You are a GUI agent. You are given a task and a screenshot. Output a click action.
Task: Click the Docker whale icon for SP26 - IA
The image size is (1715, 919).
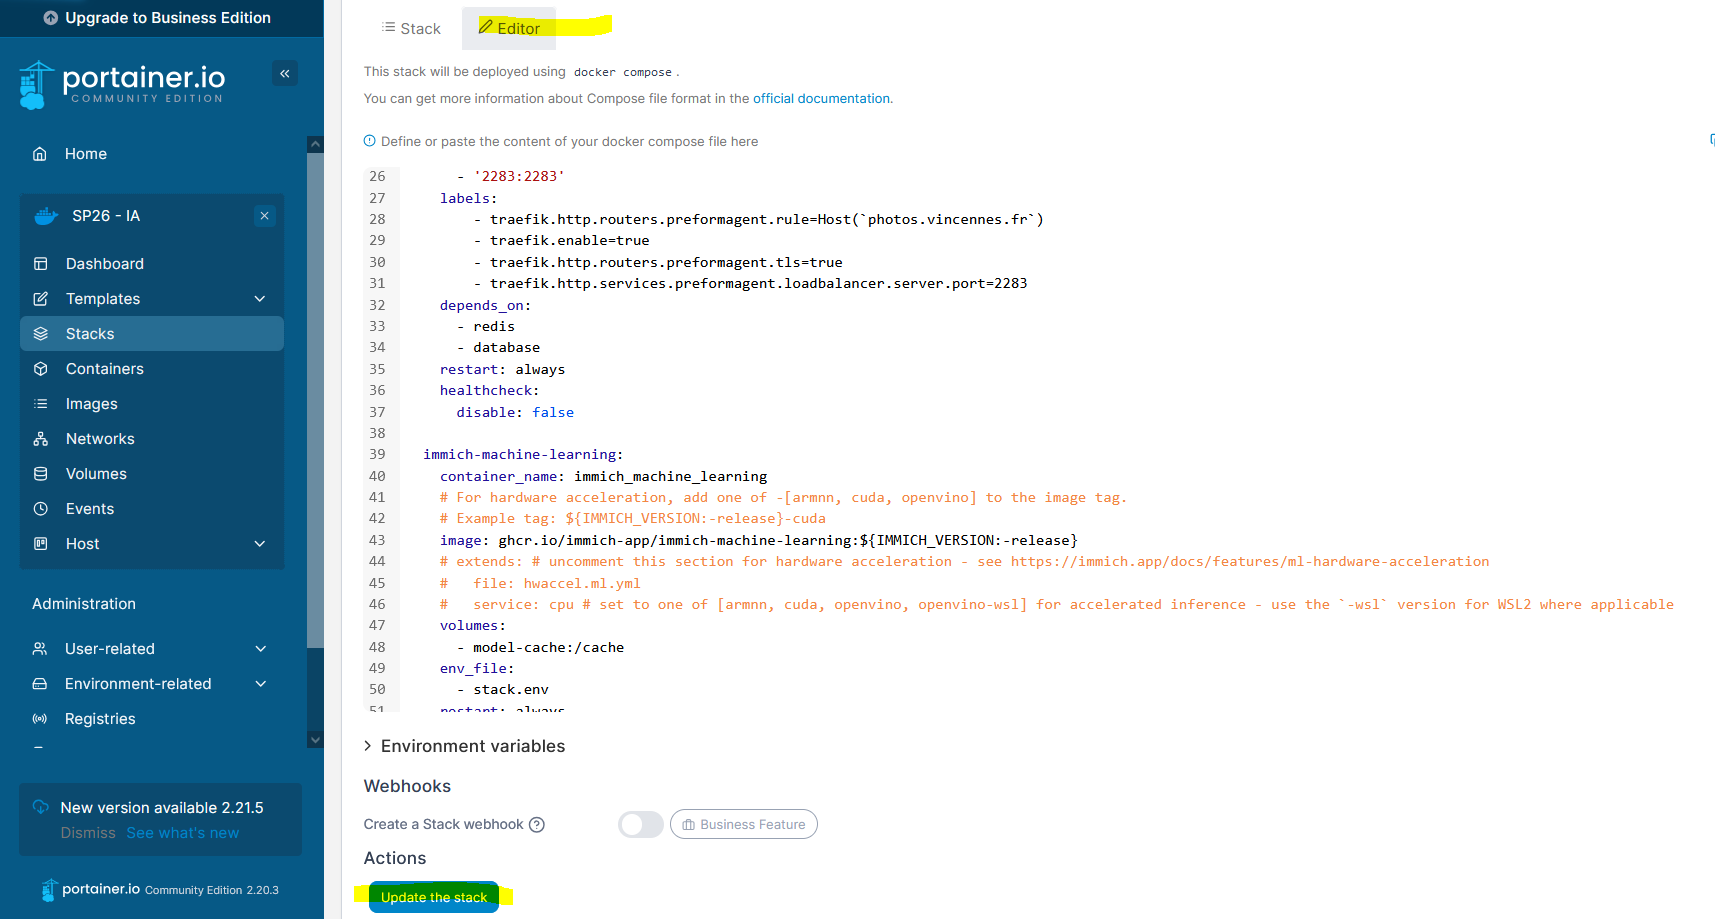point(46,216)
